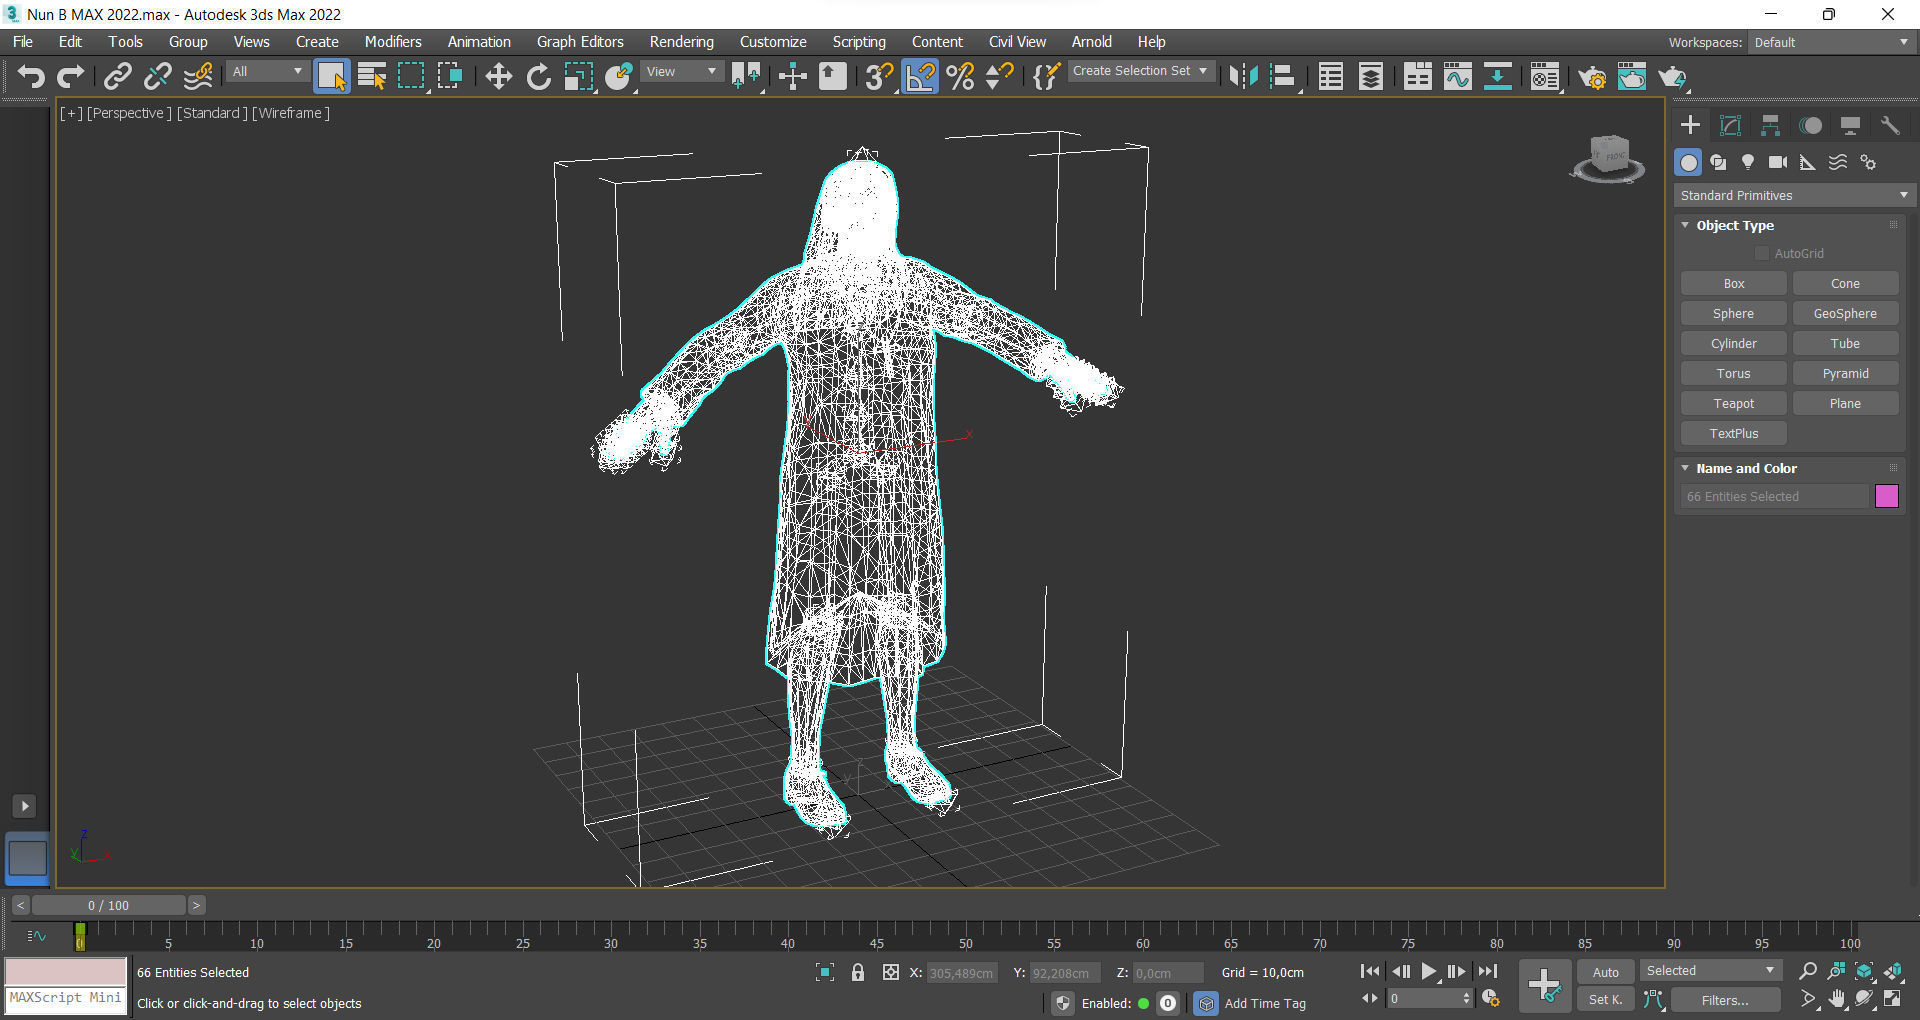Open selection filter All dropdown
Viewport: 1920px width, 1020px height.
pos(267,71)
